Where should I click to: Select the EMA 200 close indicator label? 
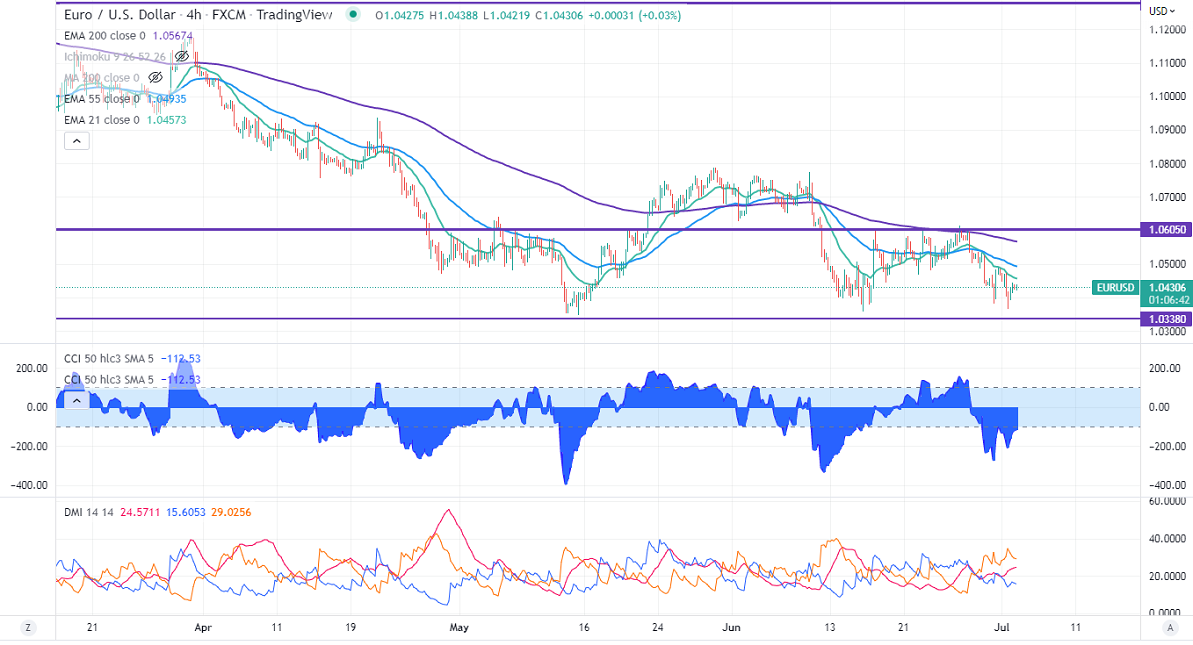point(102,36)
